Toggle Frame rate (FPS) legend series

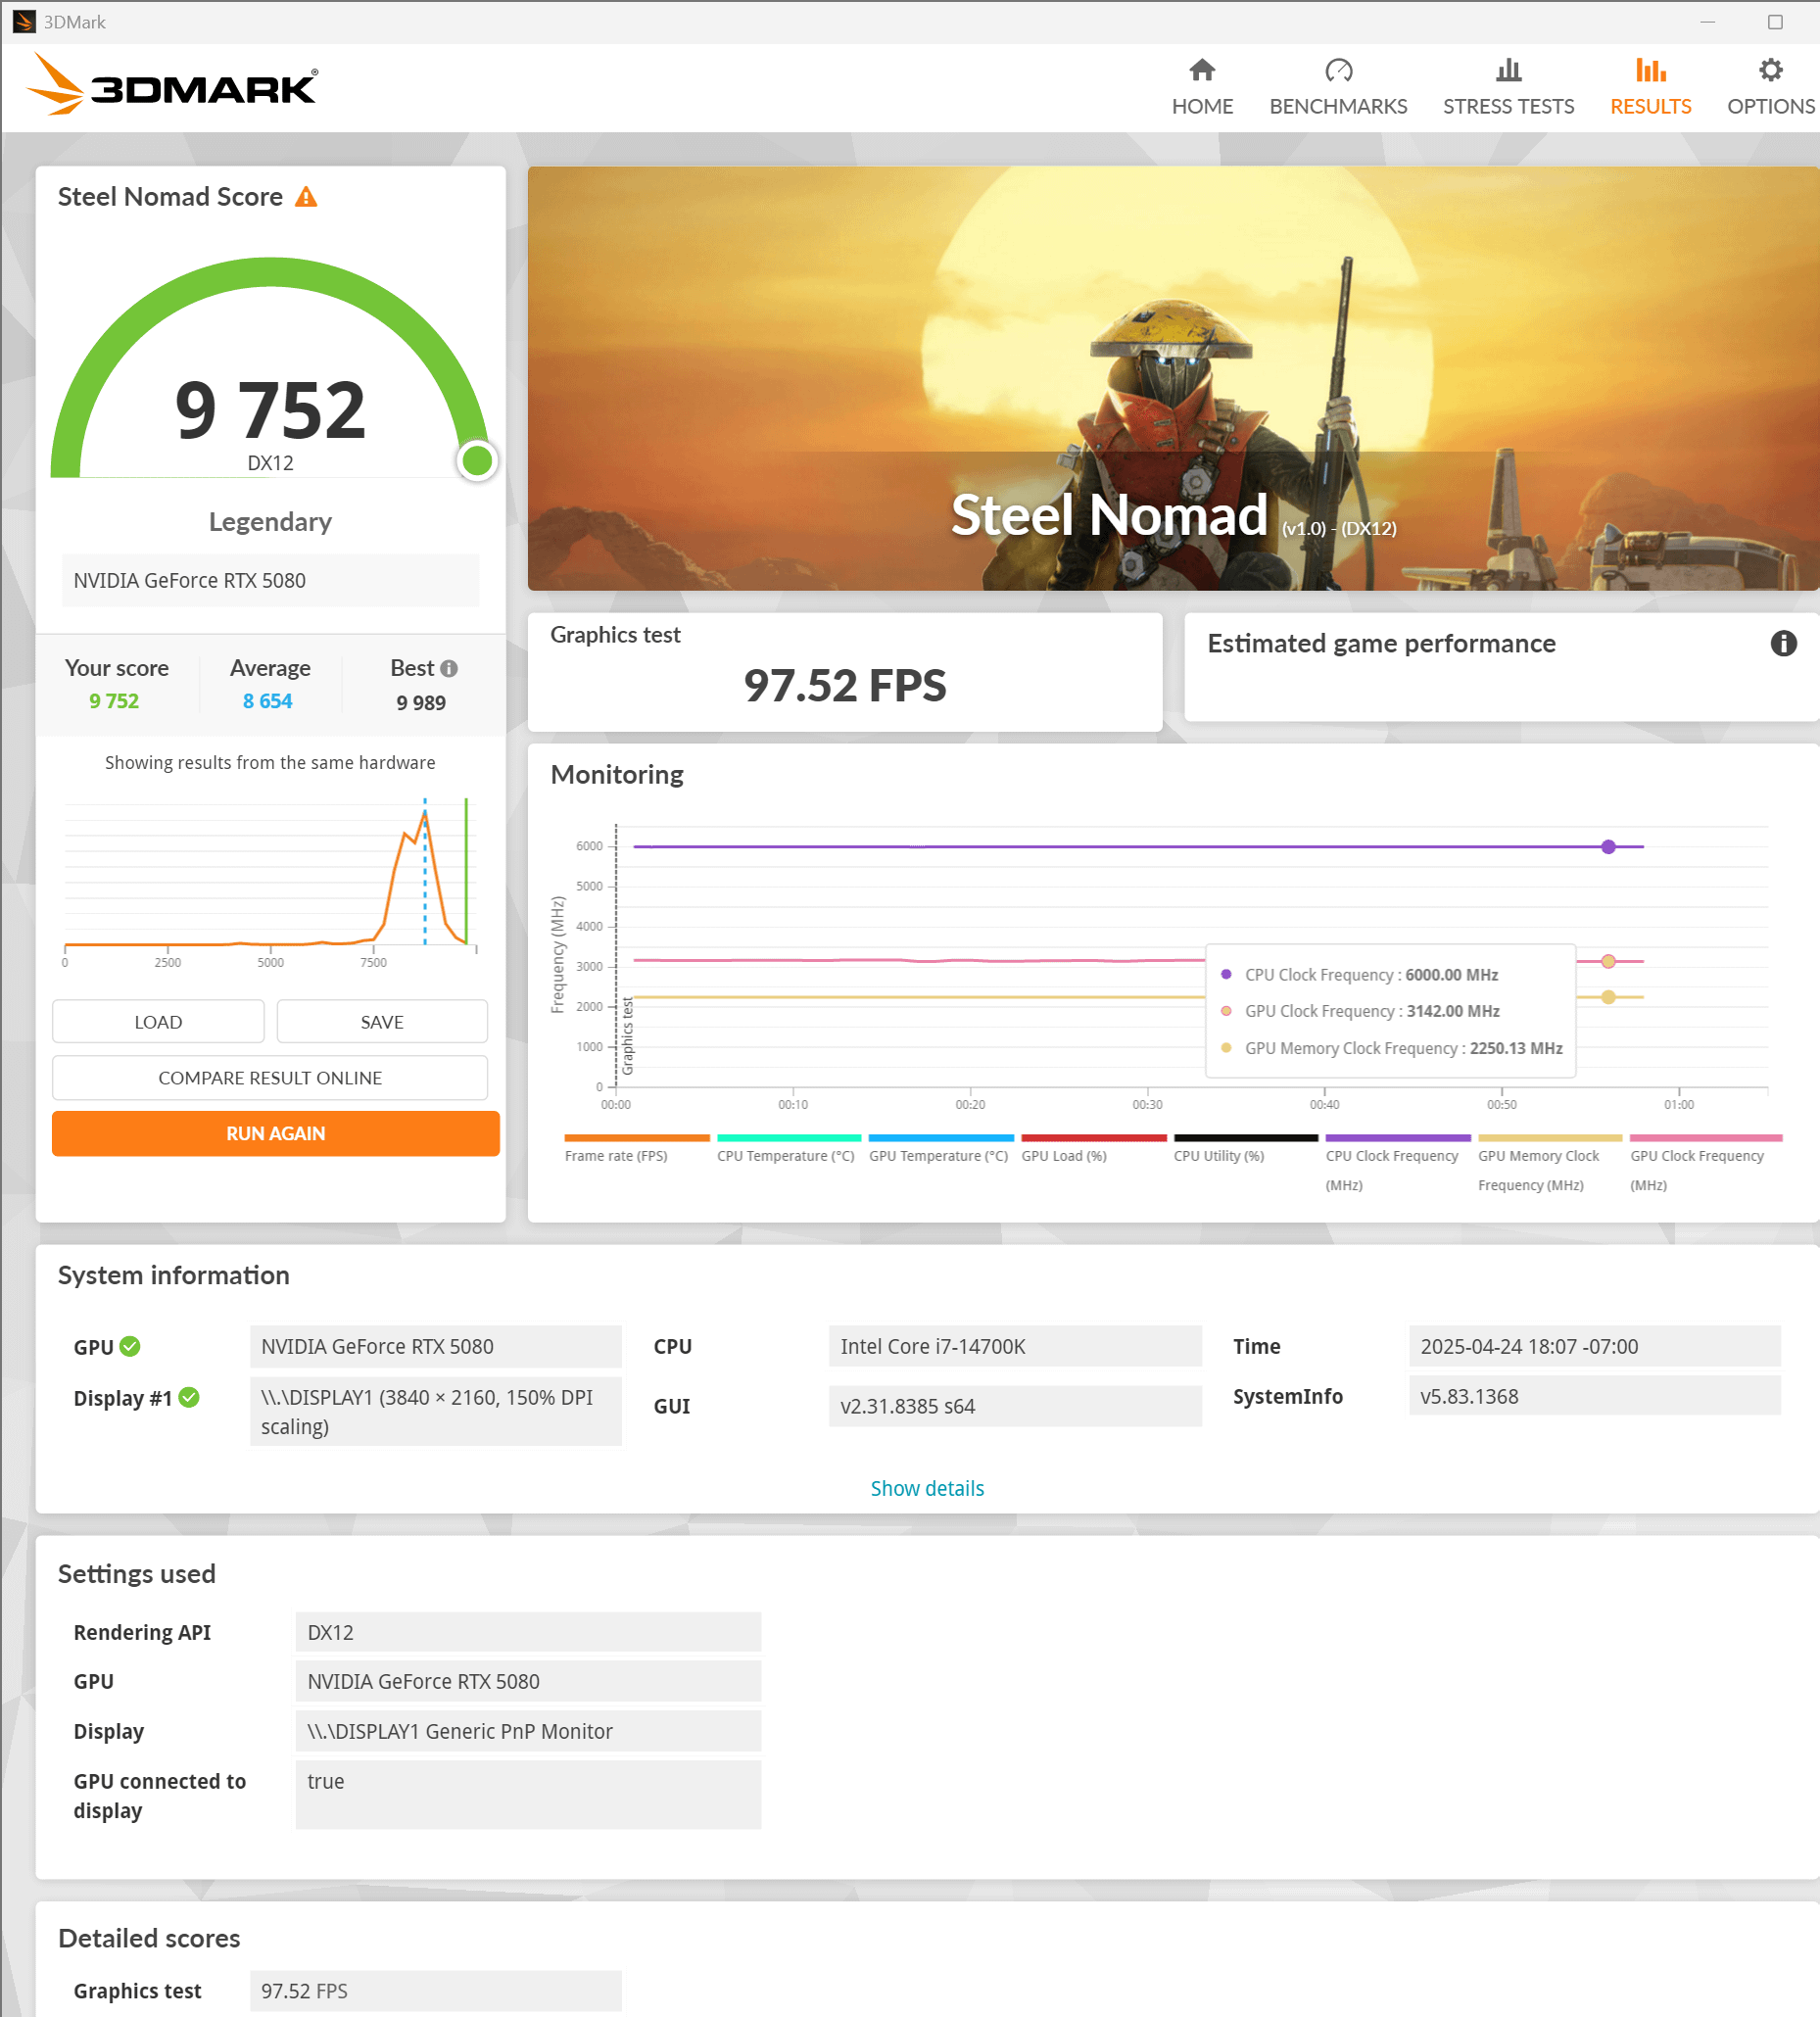point(636,1151)
